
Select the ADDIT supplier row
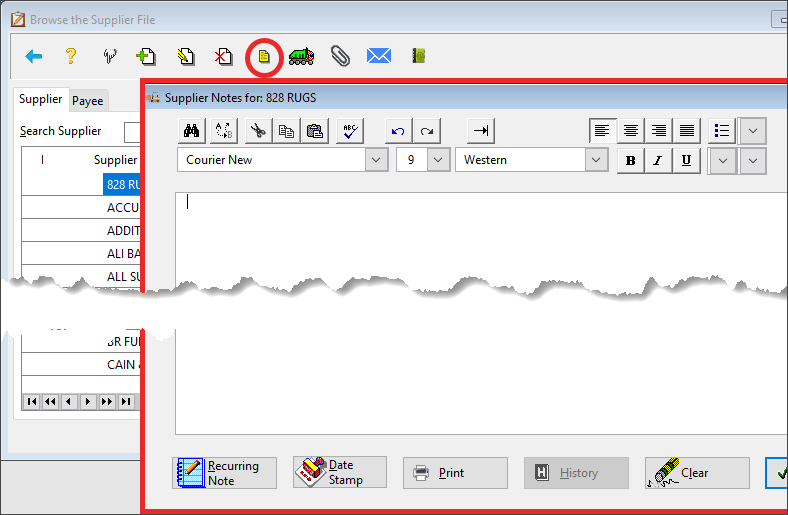81,231
